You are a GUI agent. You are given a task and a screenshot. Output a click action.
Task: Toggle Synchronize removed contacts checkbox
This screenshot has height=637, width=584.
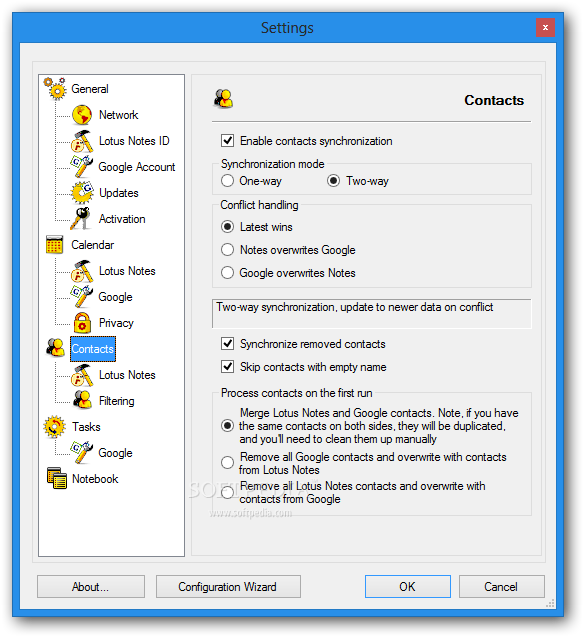pos(227,344)
